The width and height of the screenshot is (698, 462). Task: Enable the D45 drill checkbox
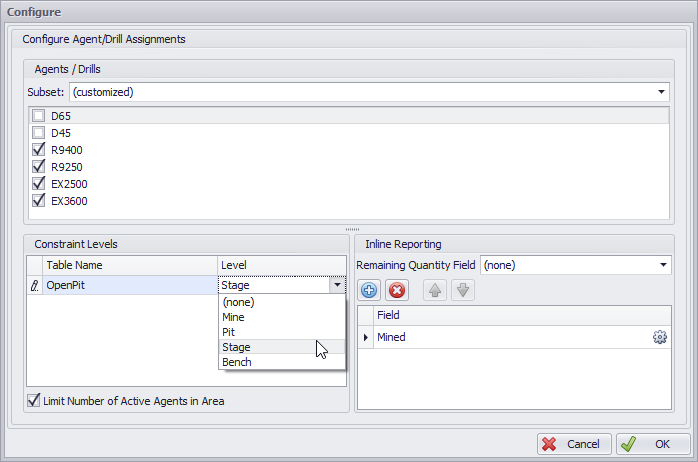point(38,133)
